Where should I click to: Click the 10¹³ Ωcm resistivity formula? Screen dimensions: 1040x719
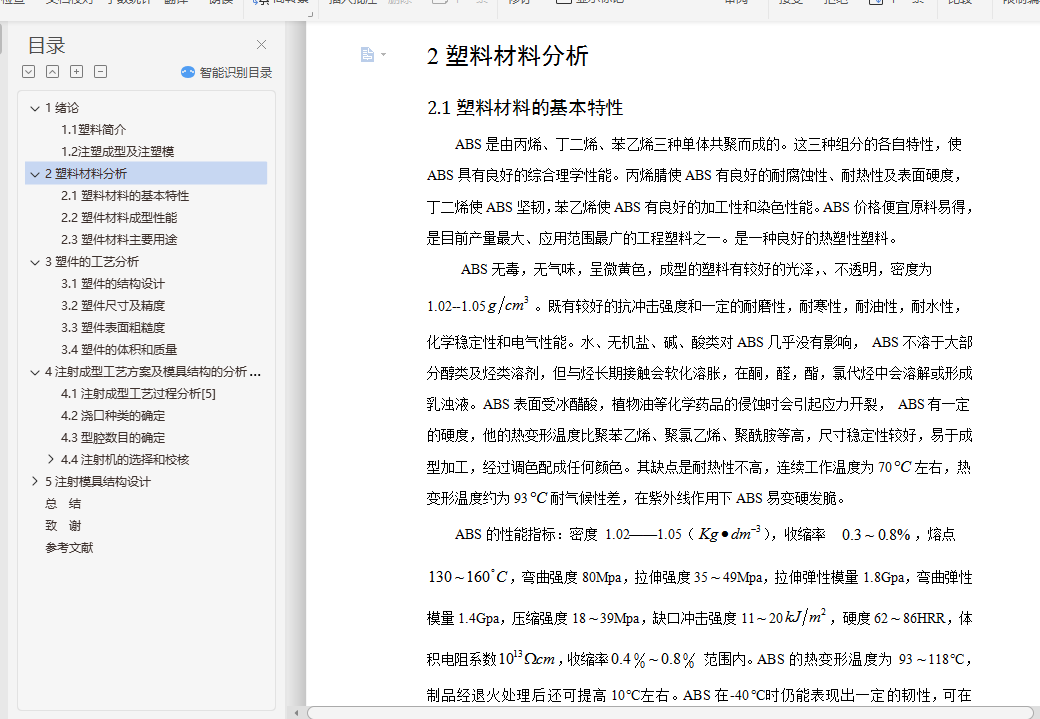pos(526,659)
